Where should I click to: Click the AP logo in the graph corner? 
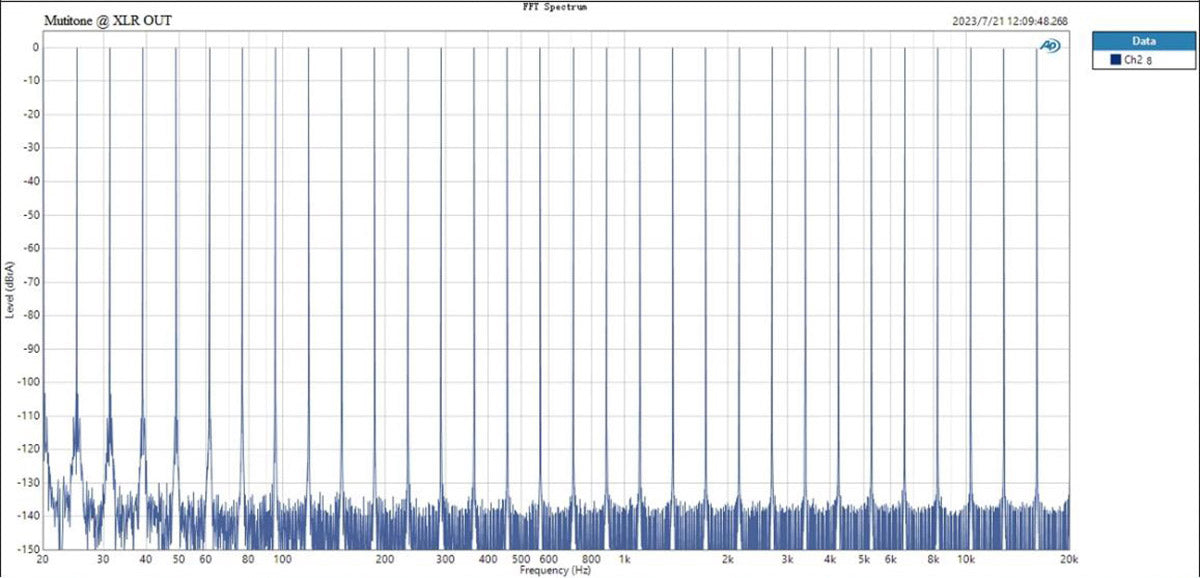(x=1050, y=46)
